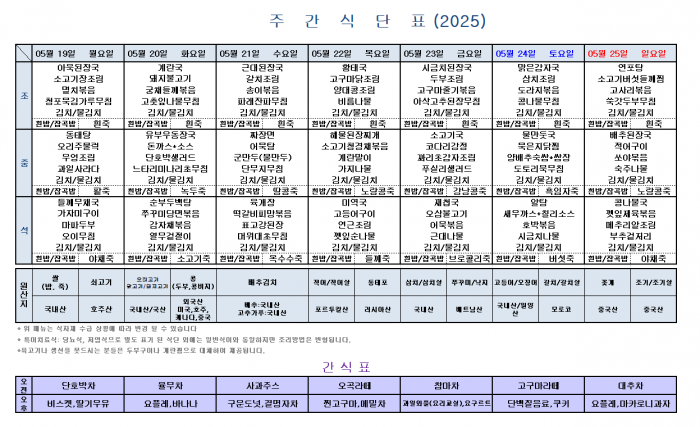Click the '간 식 표' heading
Image resolution: width=700 pixels, height=427 pixels.
pyautogui.click(x=346, y=367)
